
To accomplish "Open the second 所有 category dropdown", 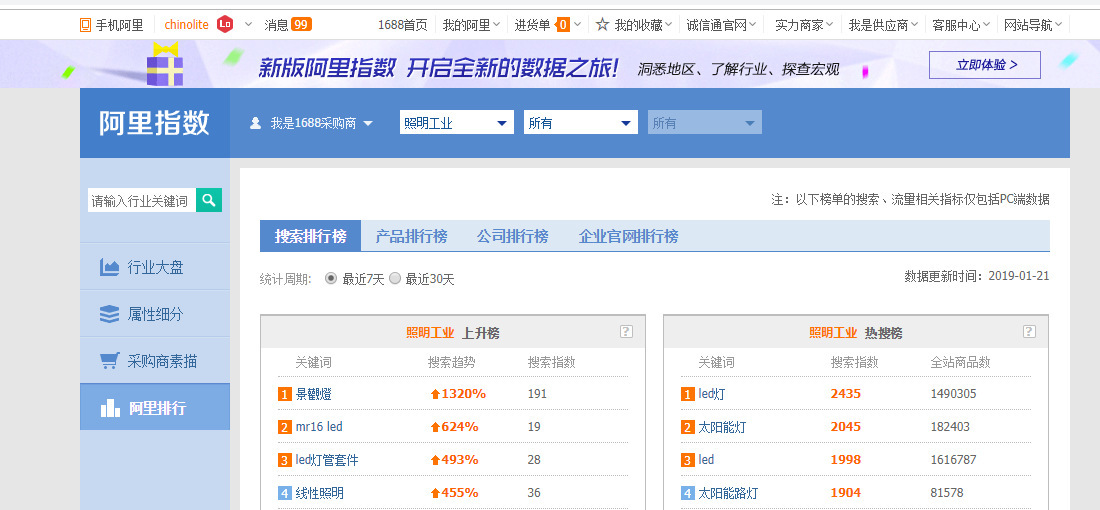I will click(581, 123).
